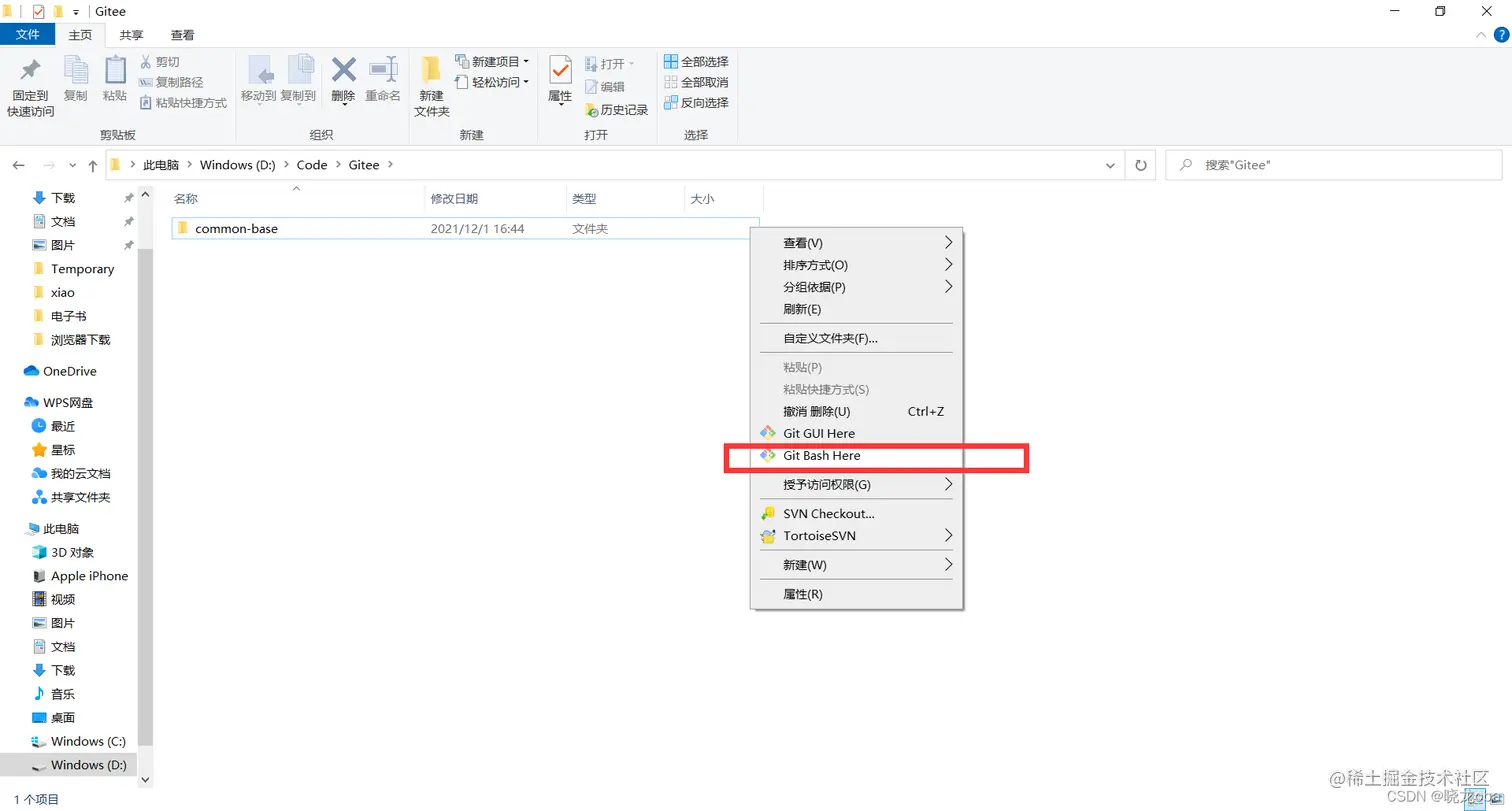Screen dimensions: 1512x811
Task: Open 查看(V) submenu in context menu
Action: [856, 243]
